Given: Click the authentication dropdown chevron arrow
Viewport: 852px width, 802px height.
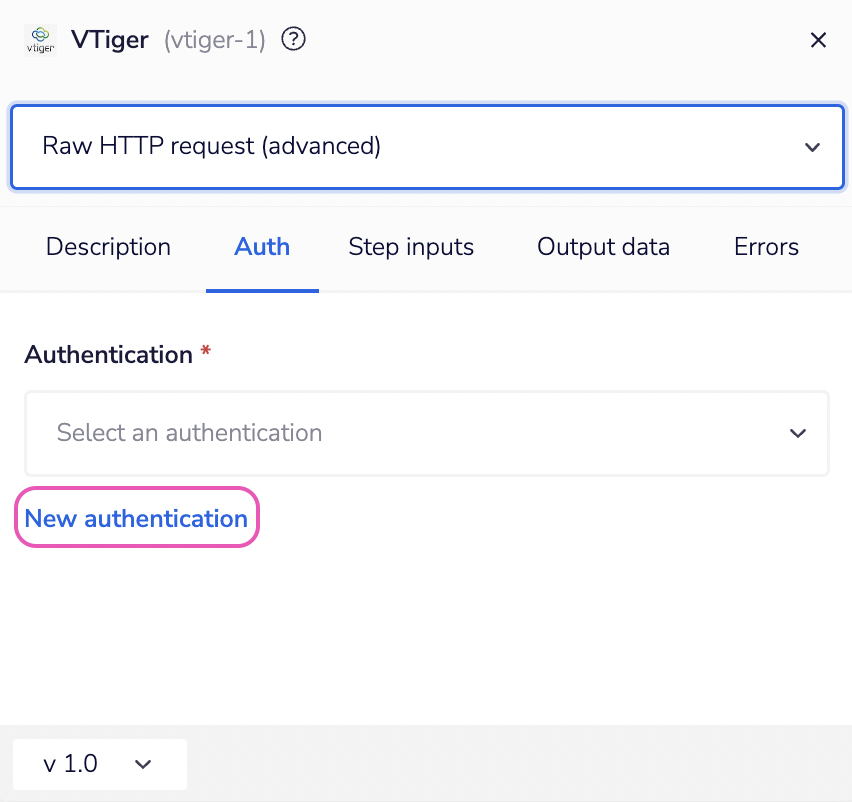Looking at the screenshot, I should coord(797,433).
